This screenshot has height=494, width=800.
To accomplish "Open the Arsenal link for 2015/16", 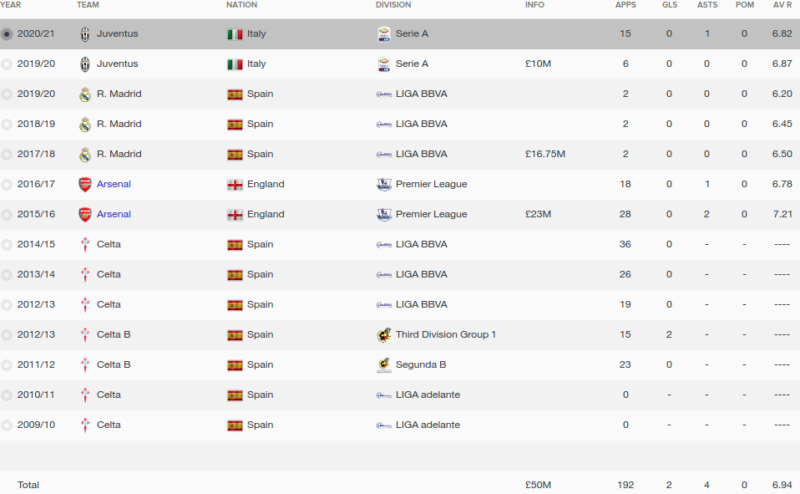I will (x=114, y=214).
